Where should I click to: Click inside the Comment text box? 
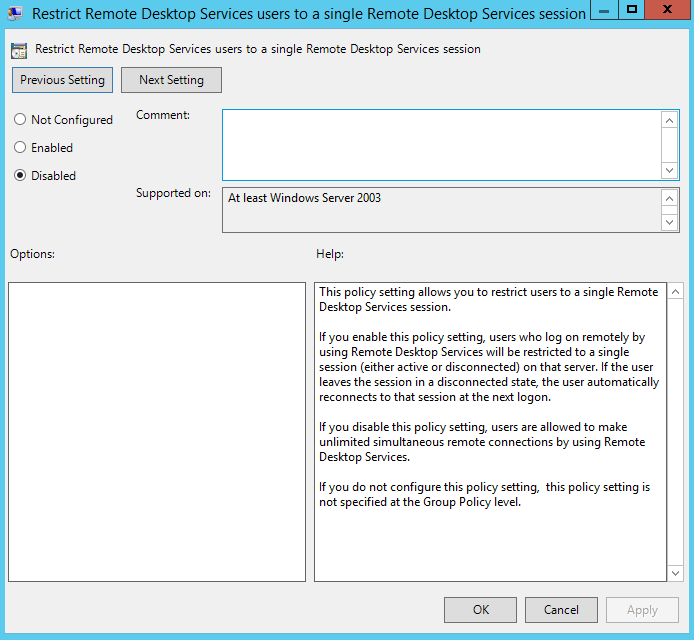click(x=441, y=144)
